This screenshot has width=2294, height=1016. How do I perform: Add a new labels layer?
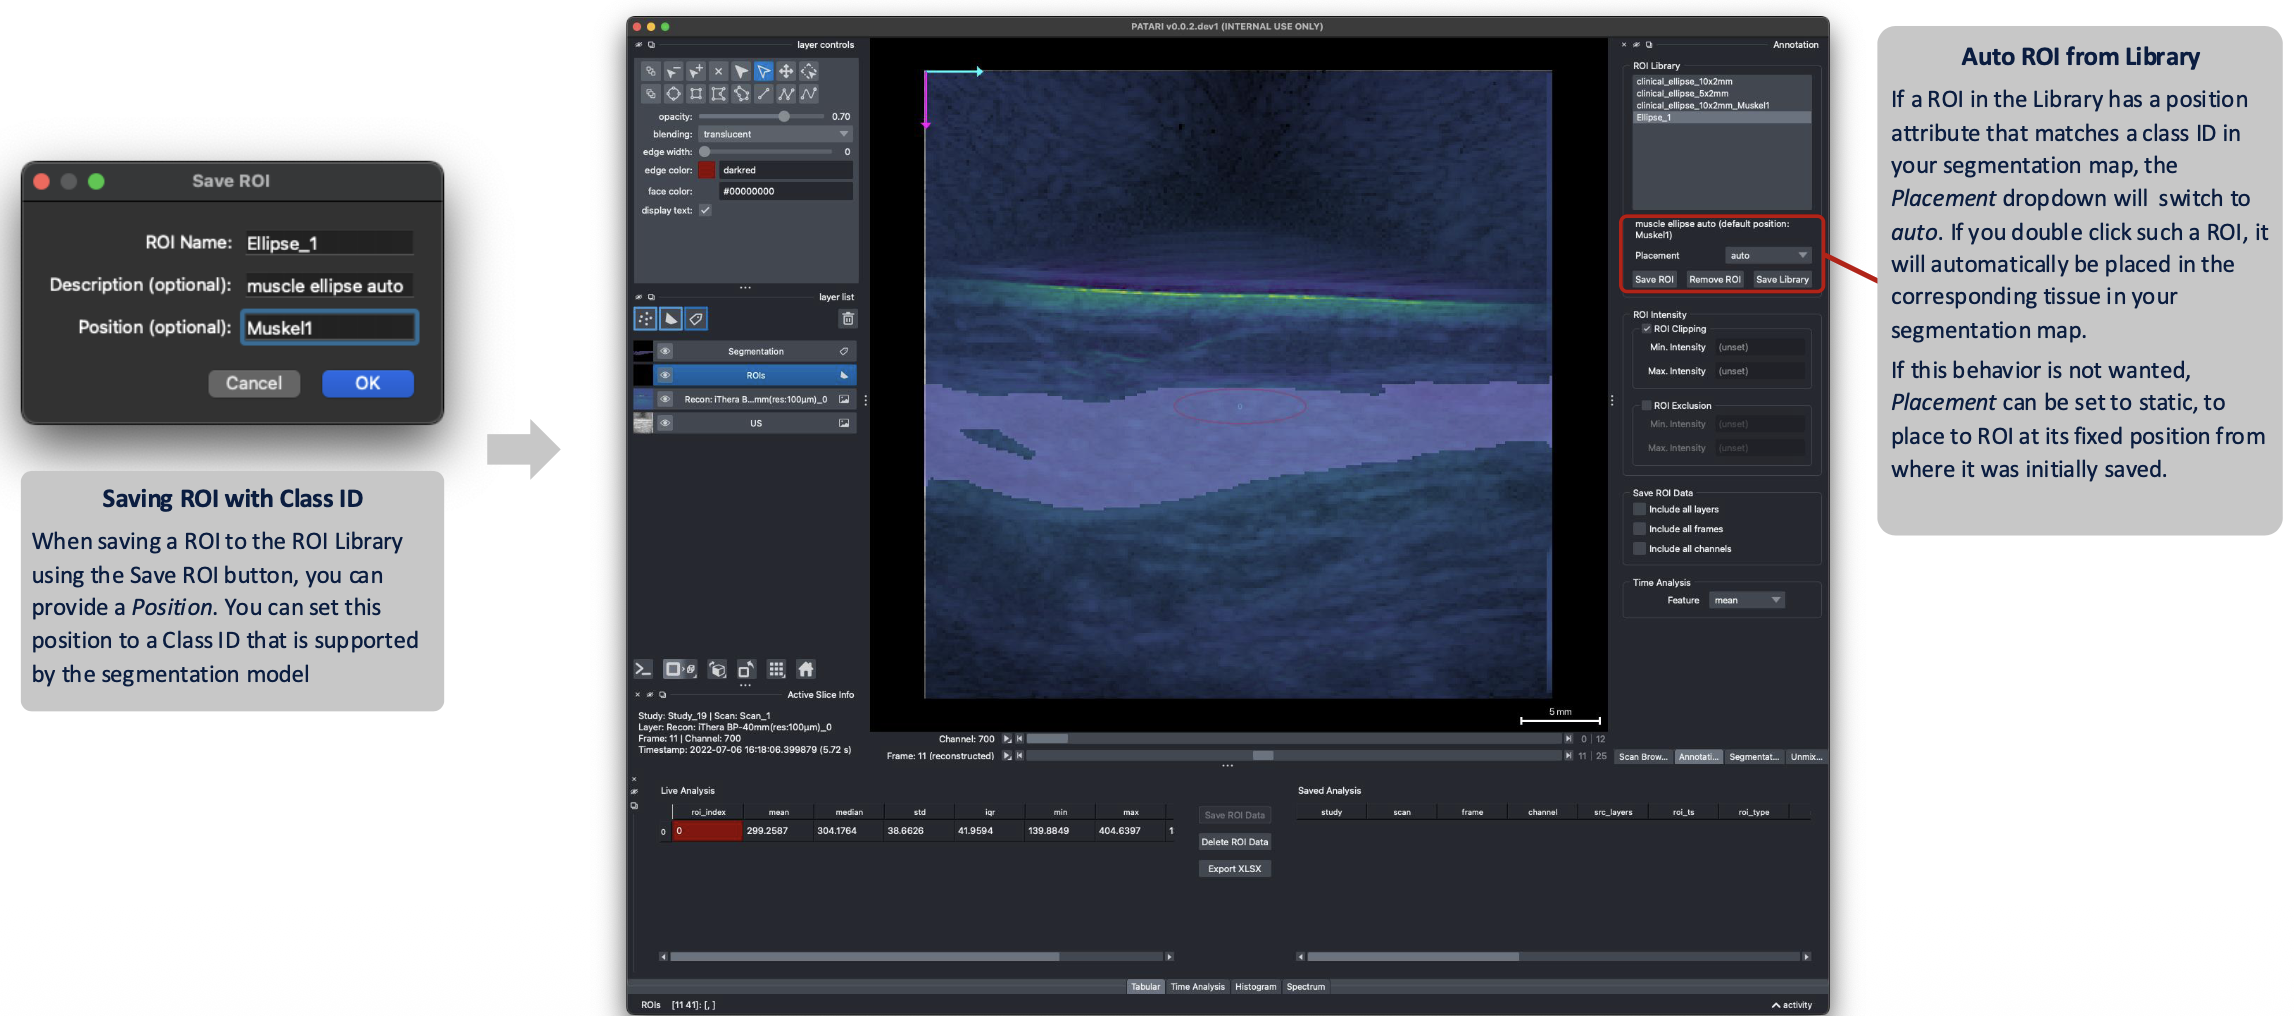(696, 319)
